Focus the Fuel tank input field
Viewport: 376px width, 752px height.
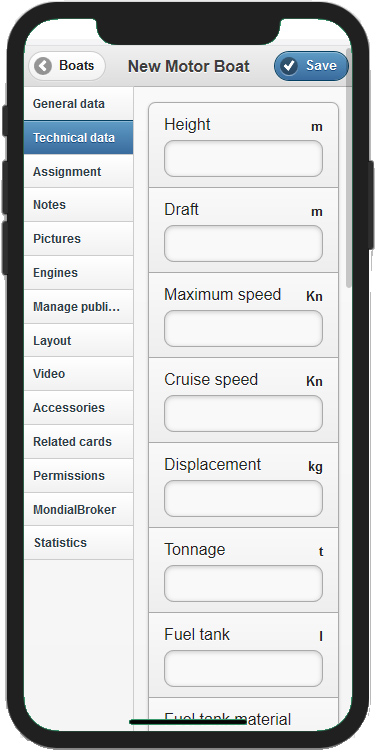(243, 669)
